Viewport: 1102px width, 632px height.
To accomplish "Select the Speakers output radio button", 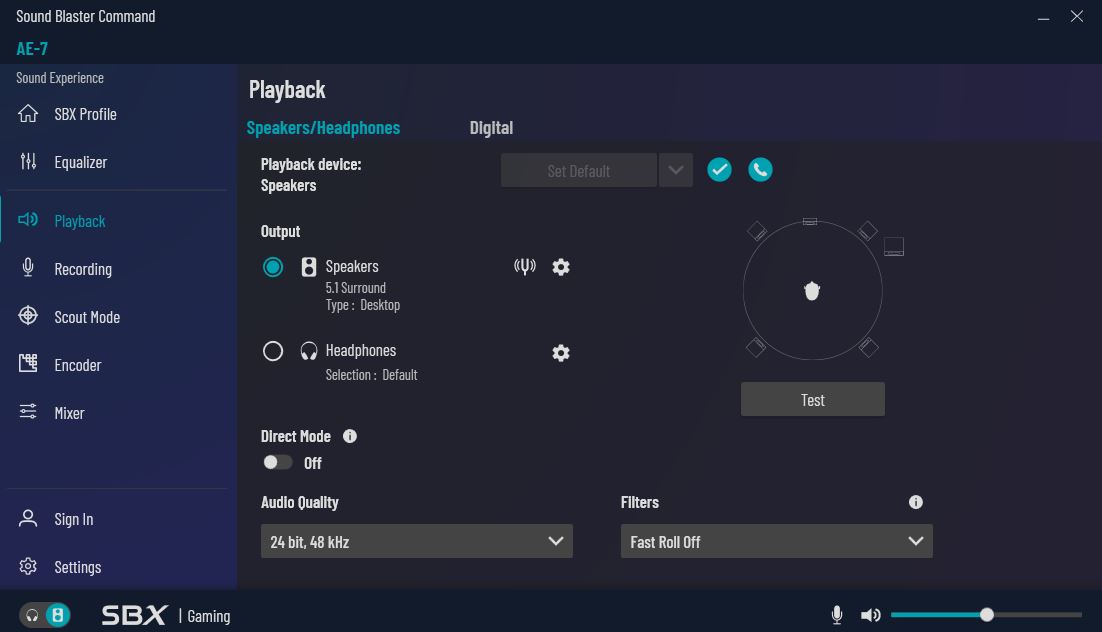I will pyautogui.click(x=273, y=267).
